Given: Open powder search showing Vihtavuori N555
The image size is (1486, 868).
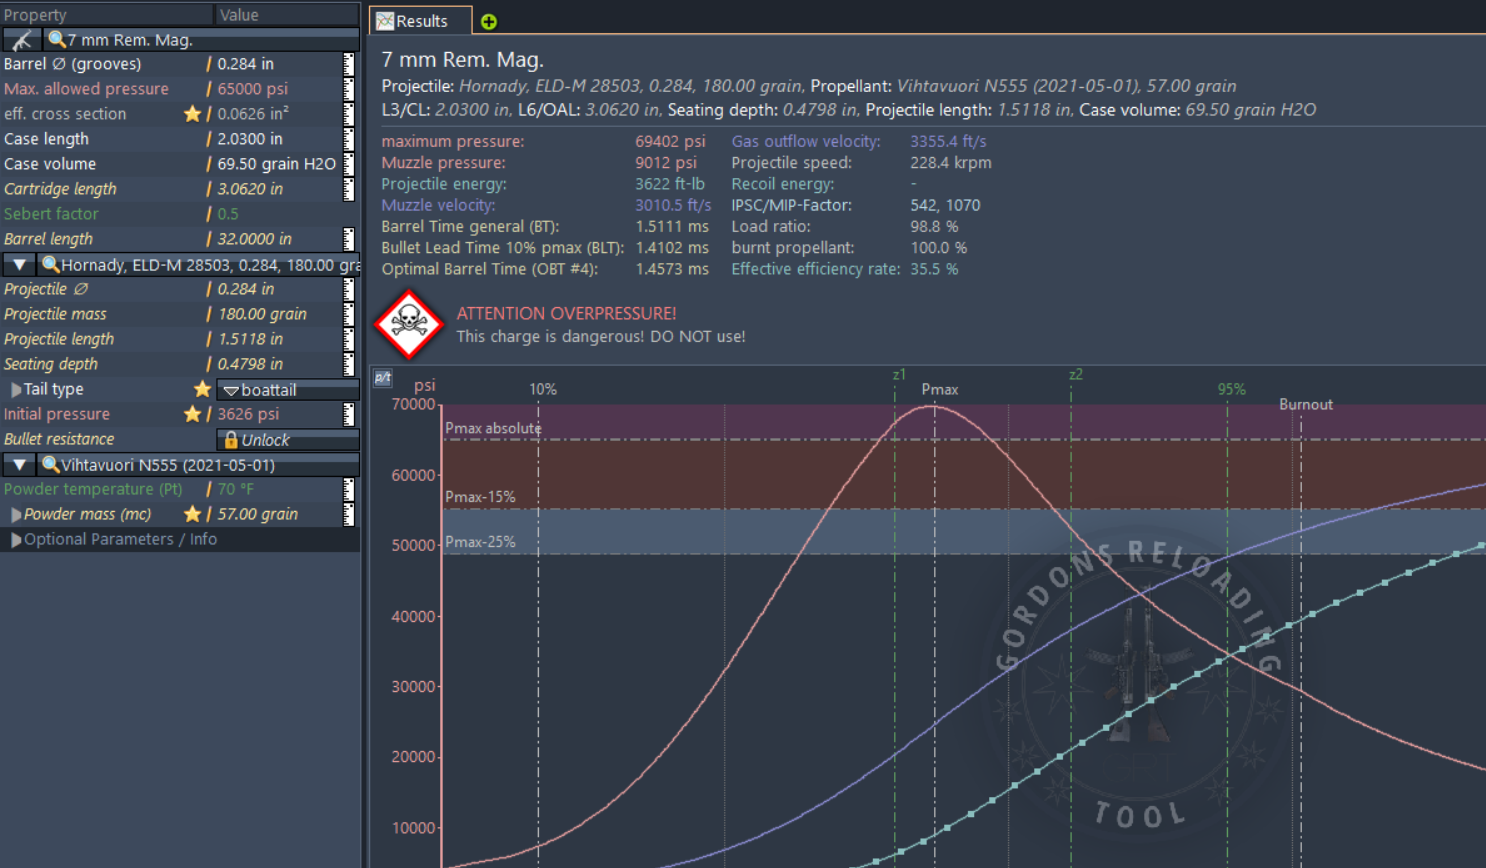Looking at the screenshot, I should pyautogui.click(x=199, y=465).
